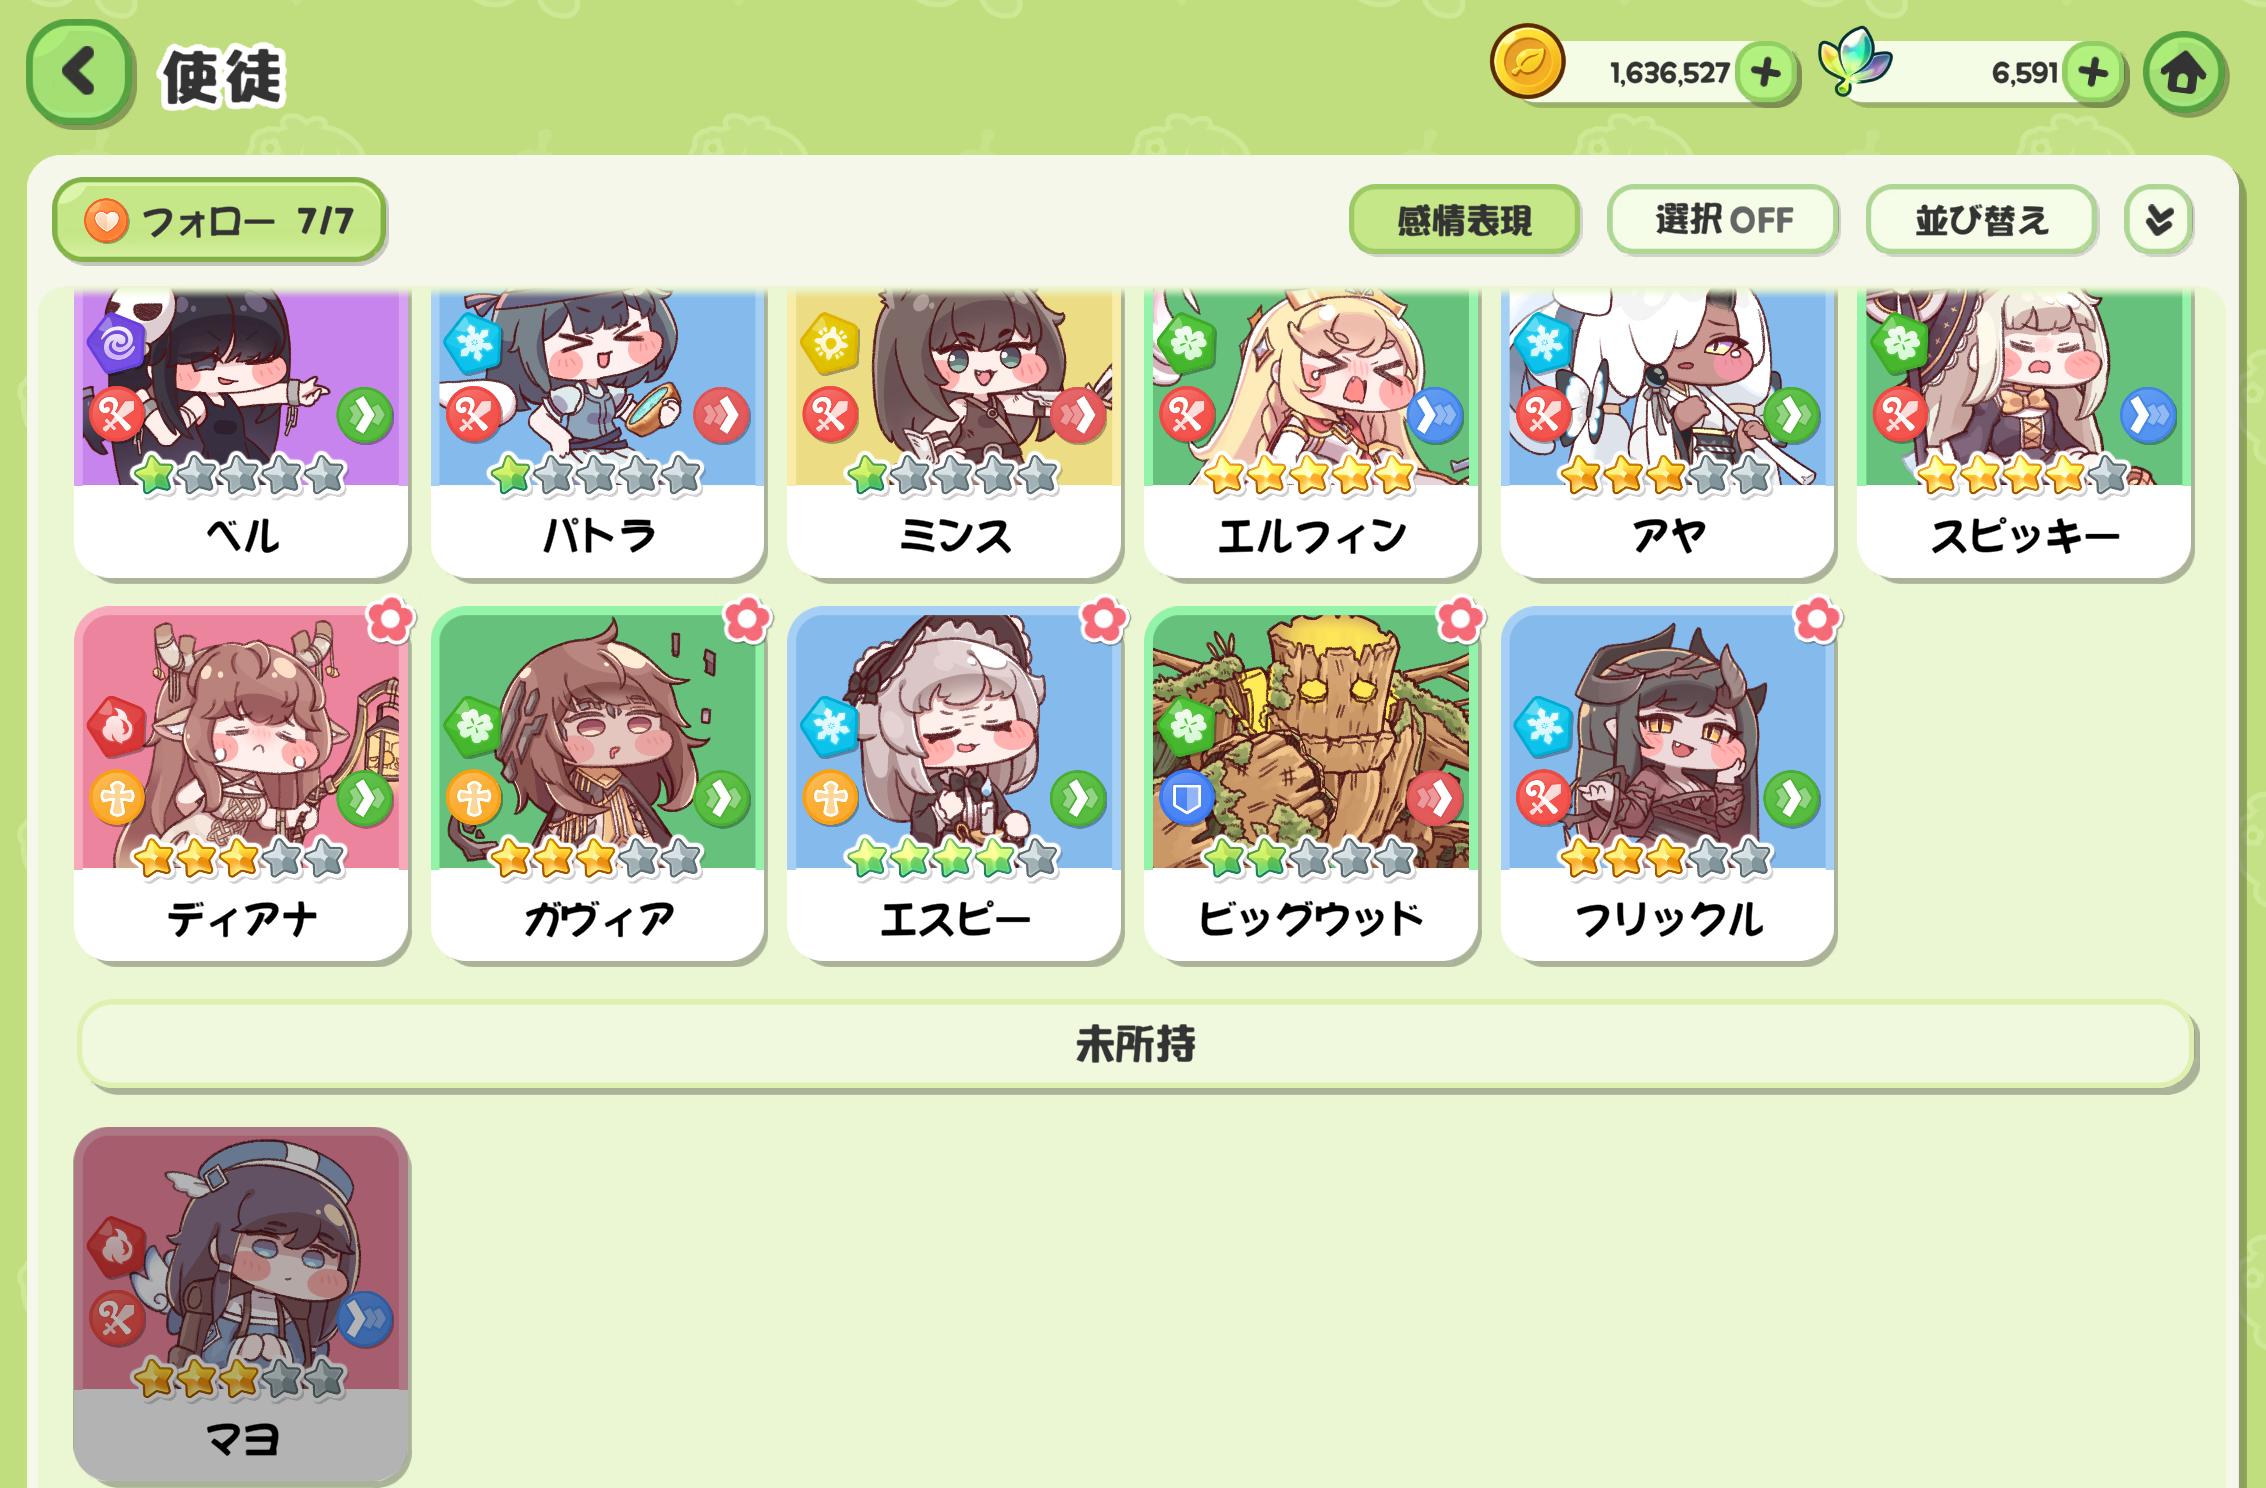Open the 並び替え sort menu
The width and height of the screenshot is (2266, 1488).
tap(1981, 219)
